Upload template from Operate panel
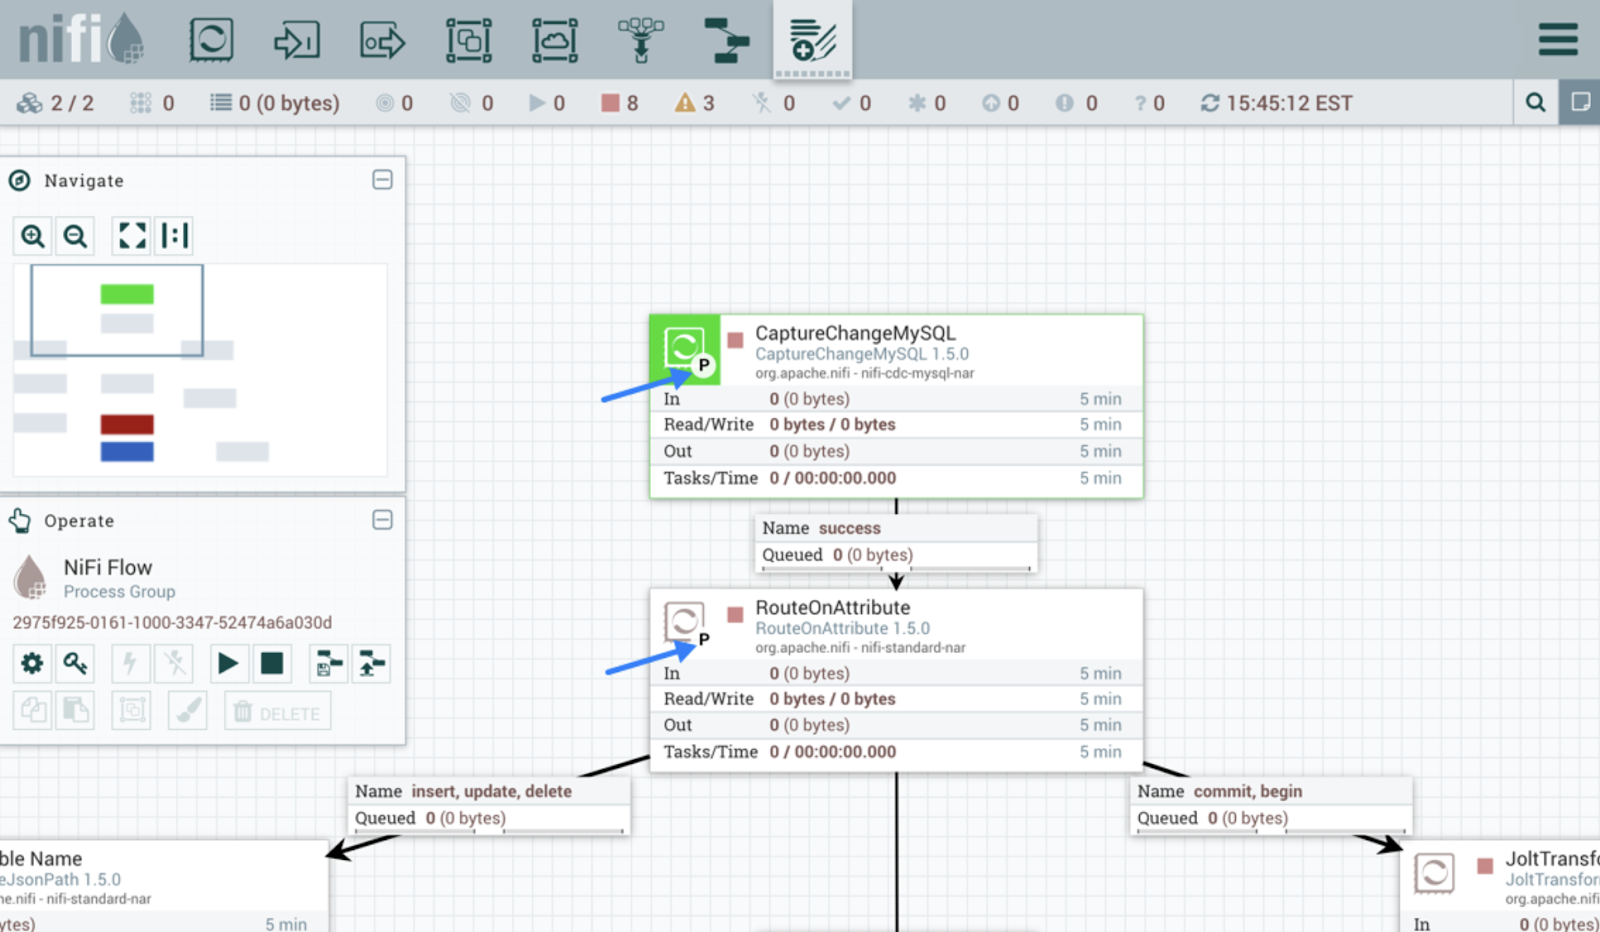Viewport: 1600px width, 932px height. [371, 663]
